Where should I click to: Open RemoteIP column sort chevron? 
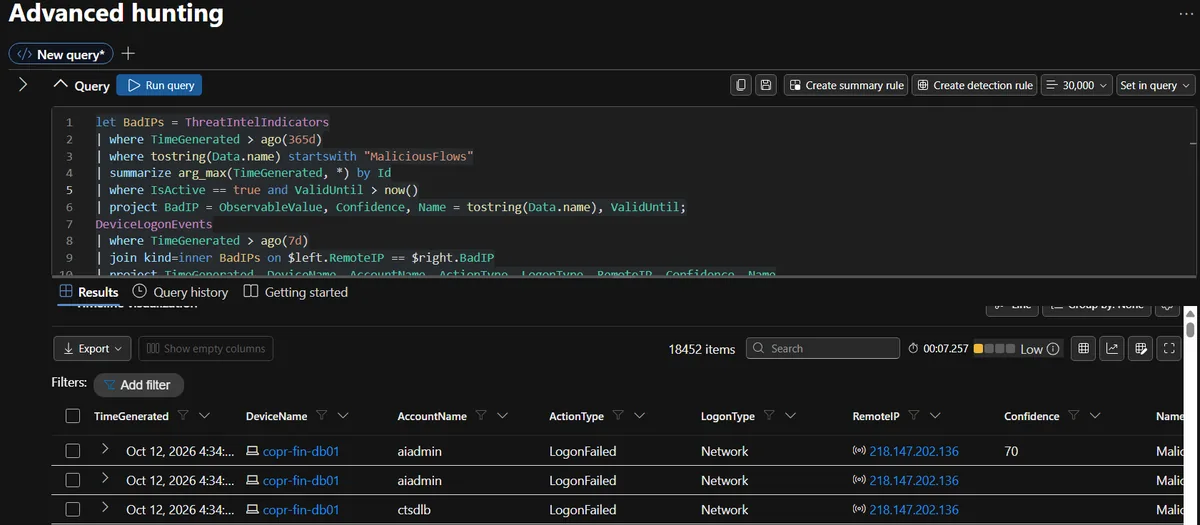tap(935, 416)
